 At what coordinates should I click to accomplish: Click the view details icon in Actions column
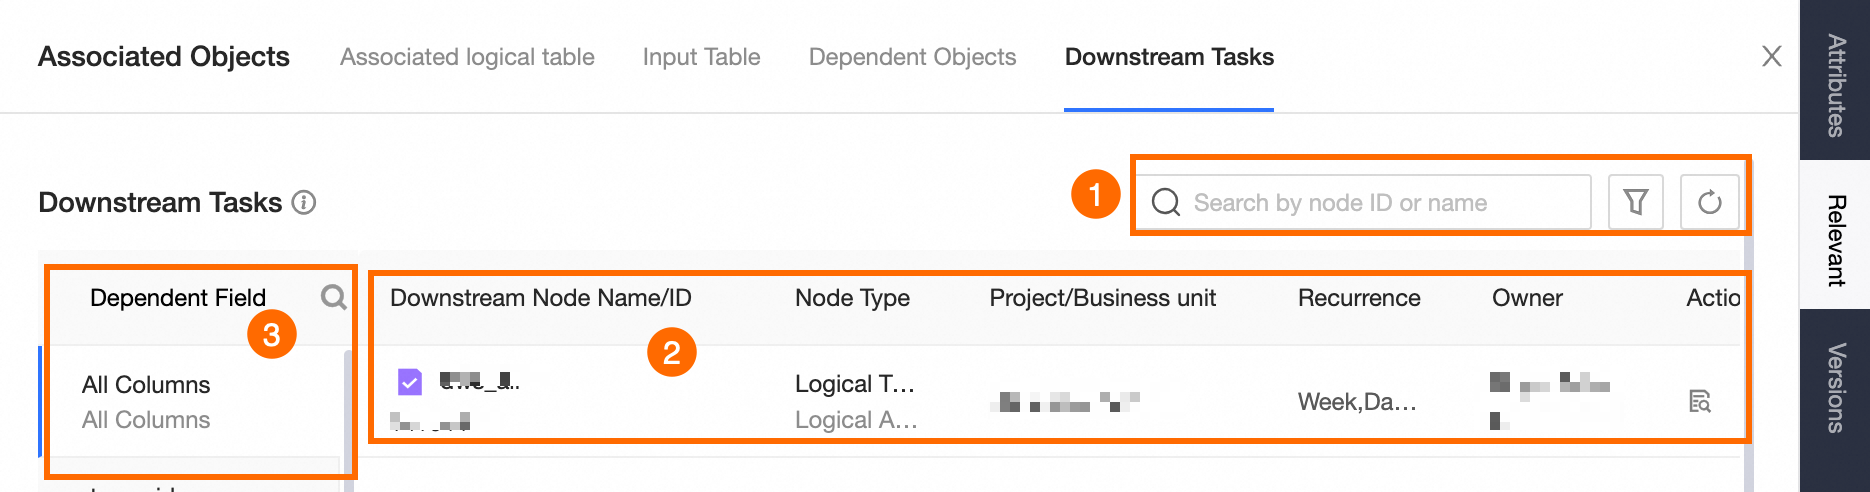[x=1699, y=401]
